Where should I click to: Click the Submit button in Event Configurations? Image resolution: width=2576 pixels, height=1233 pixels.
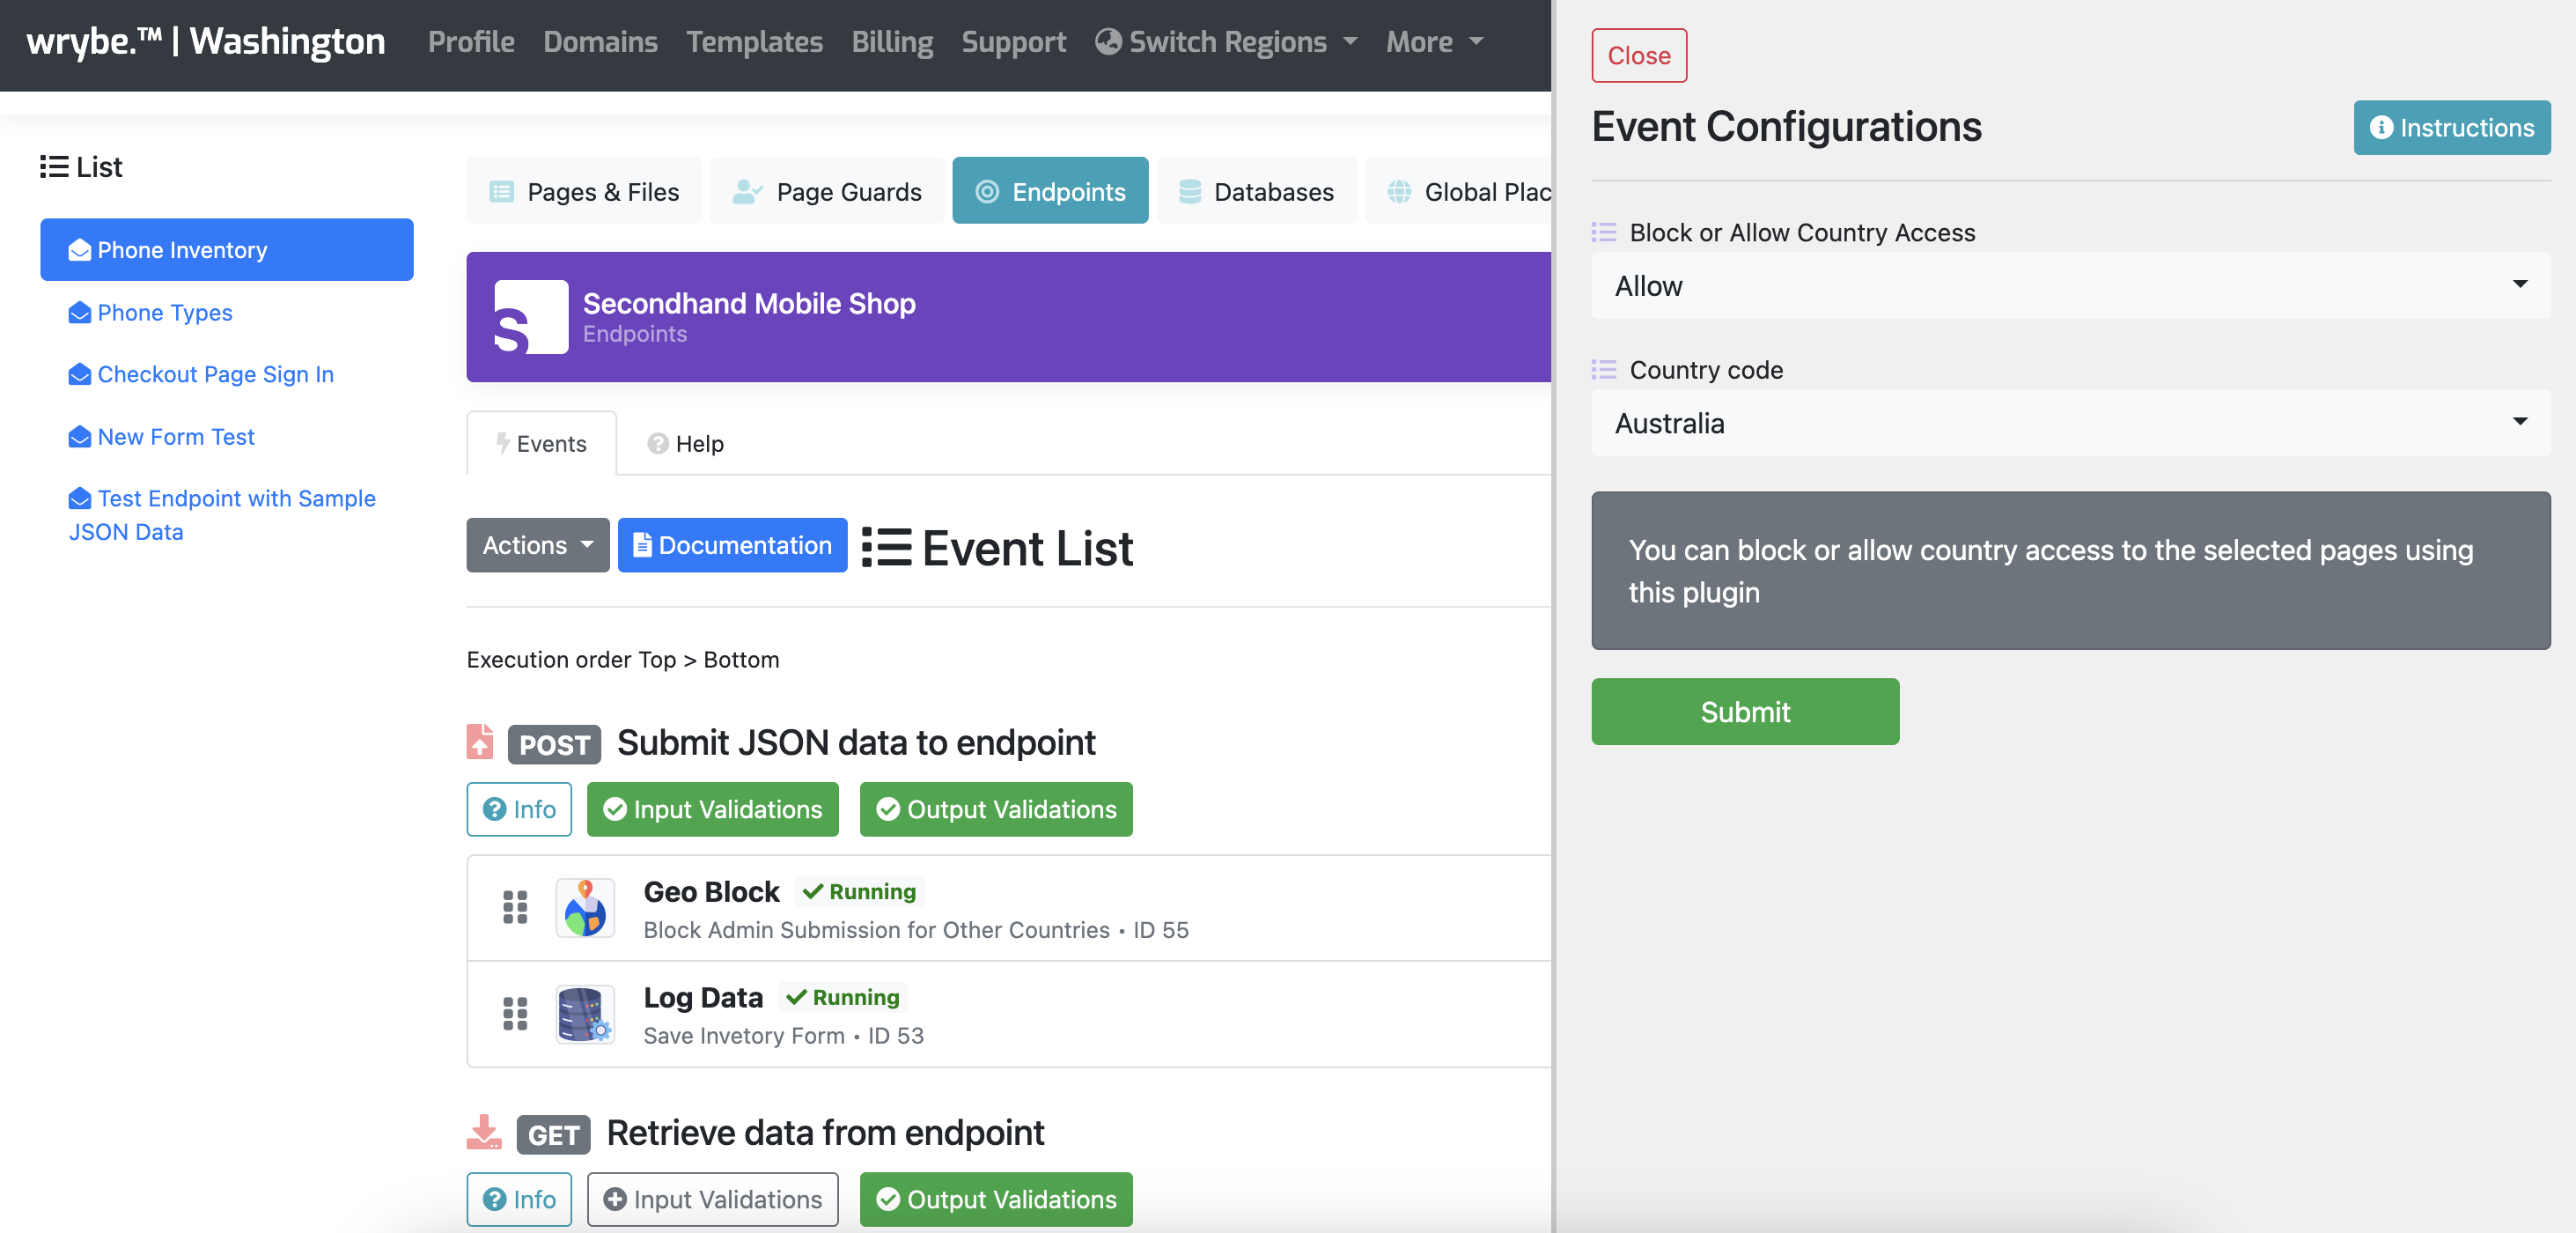click(1744, 711)
